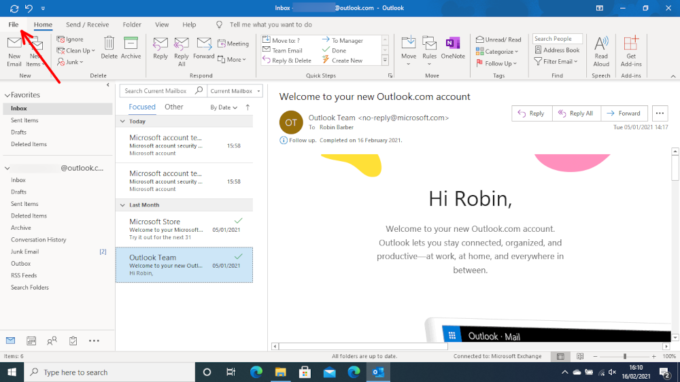Archive the selected message
Screen dimensions: 680x382
(x=131, y=48)
